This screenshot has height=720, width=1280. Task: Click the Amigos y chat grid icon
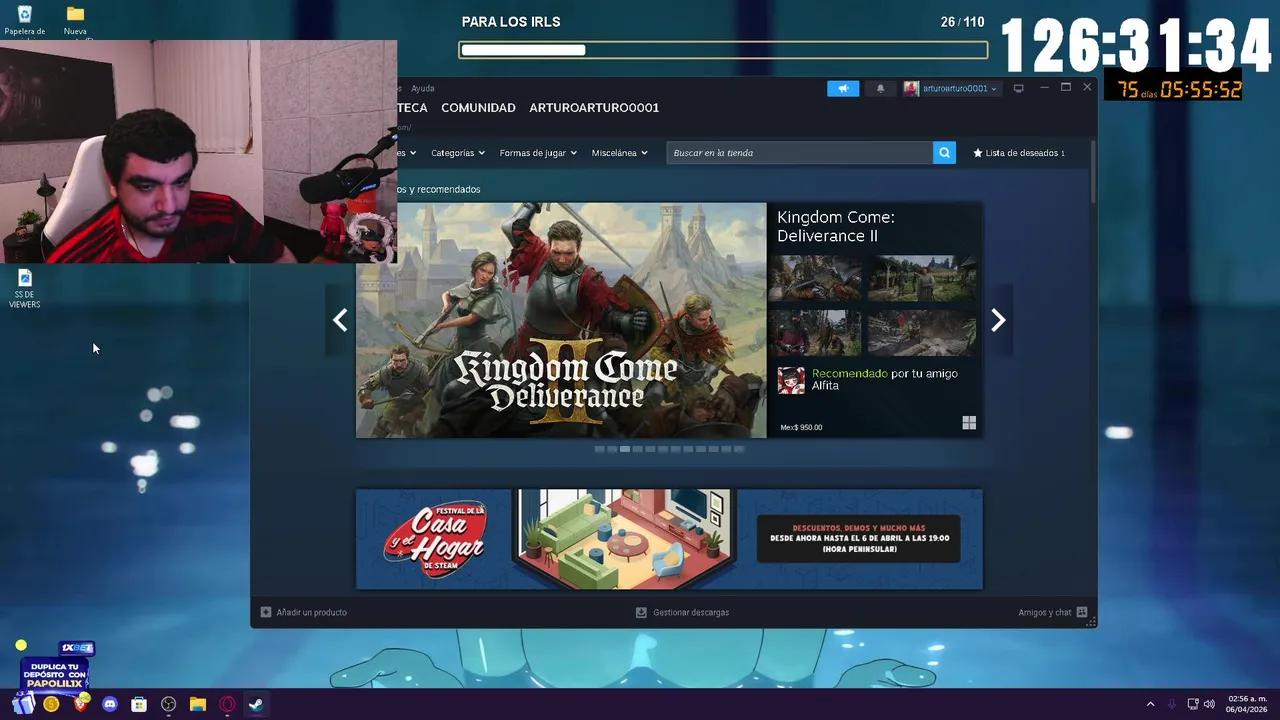[1082, 612]
